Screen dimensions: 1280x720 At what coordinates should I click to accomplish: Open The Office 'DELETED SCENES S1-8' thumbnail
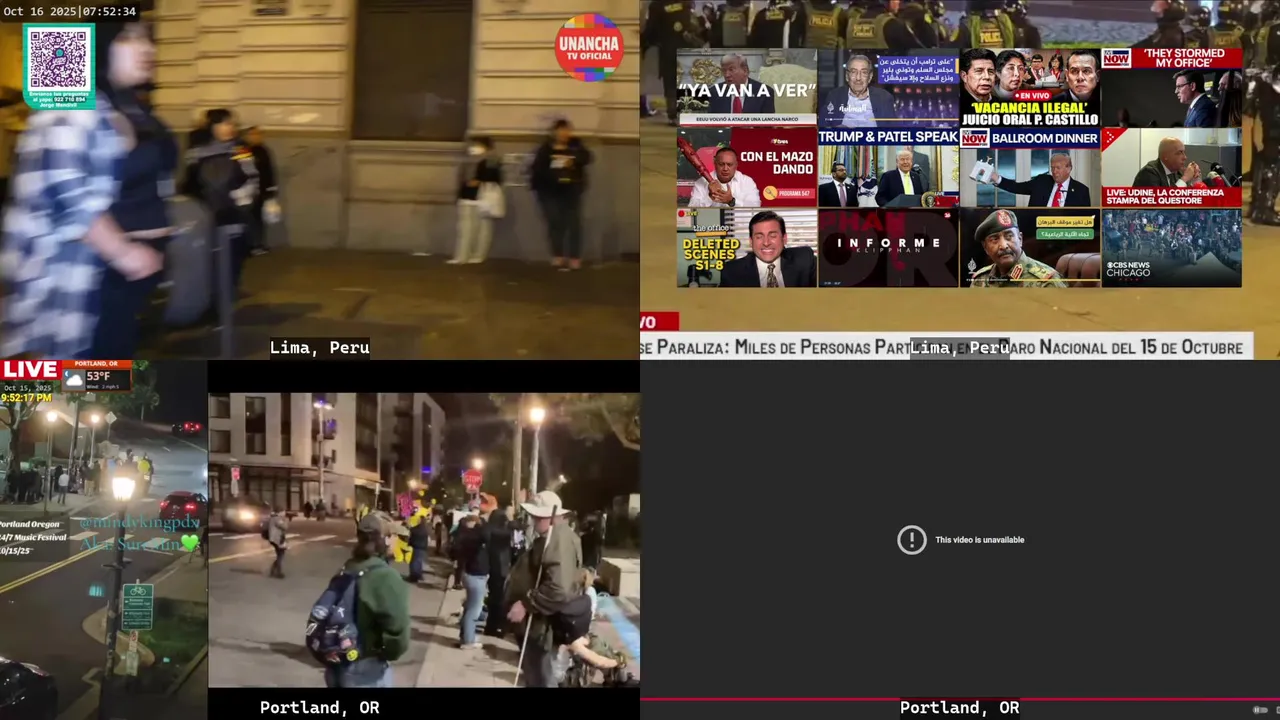tap(746, 247)
